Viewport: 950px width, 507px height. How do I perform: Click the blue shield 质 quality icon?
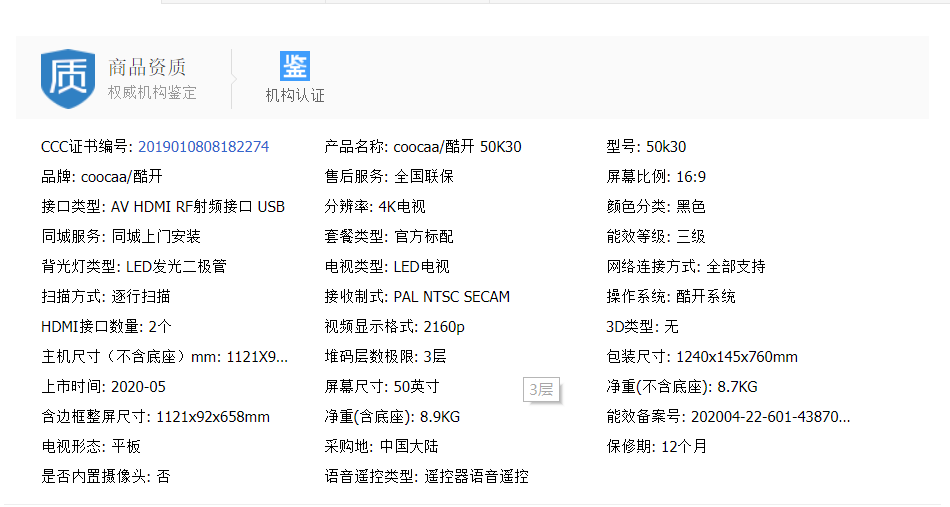[68, 79]
